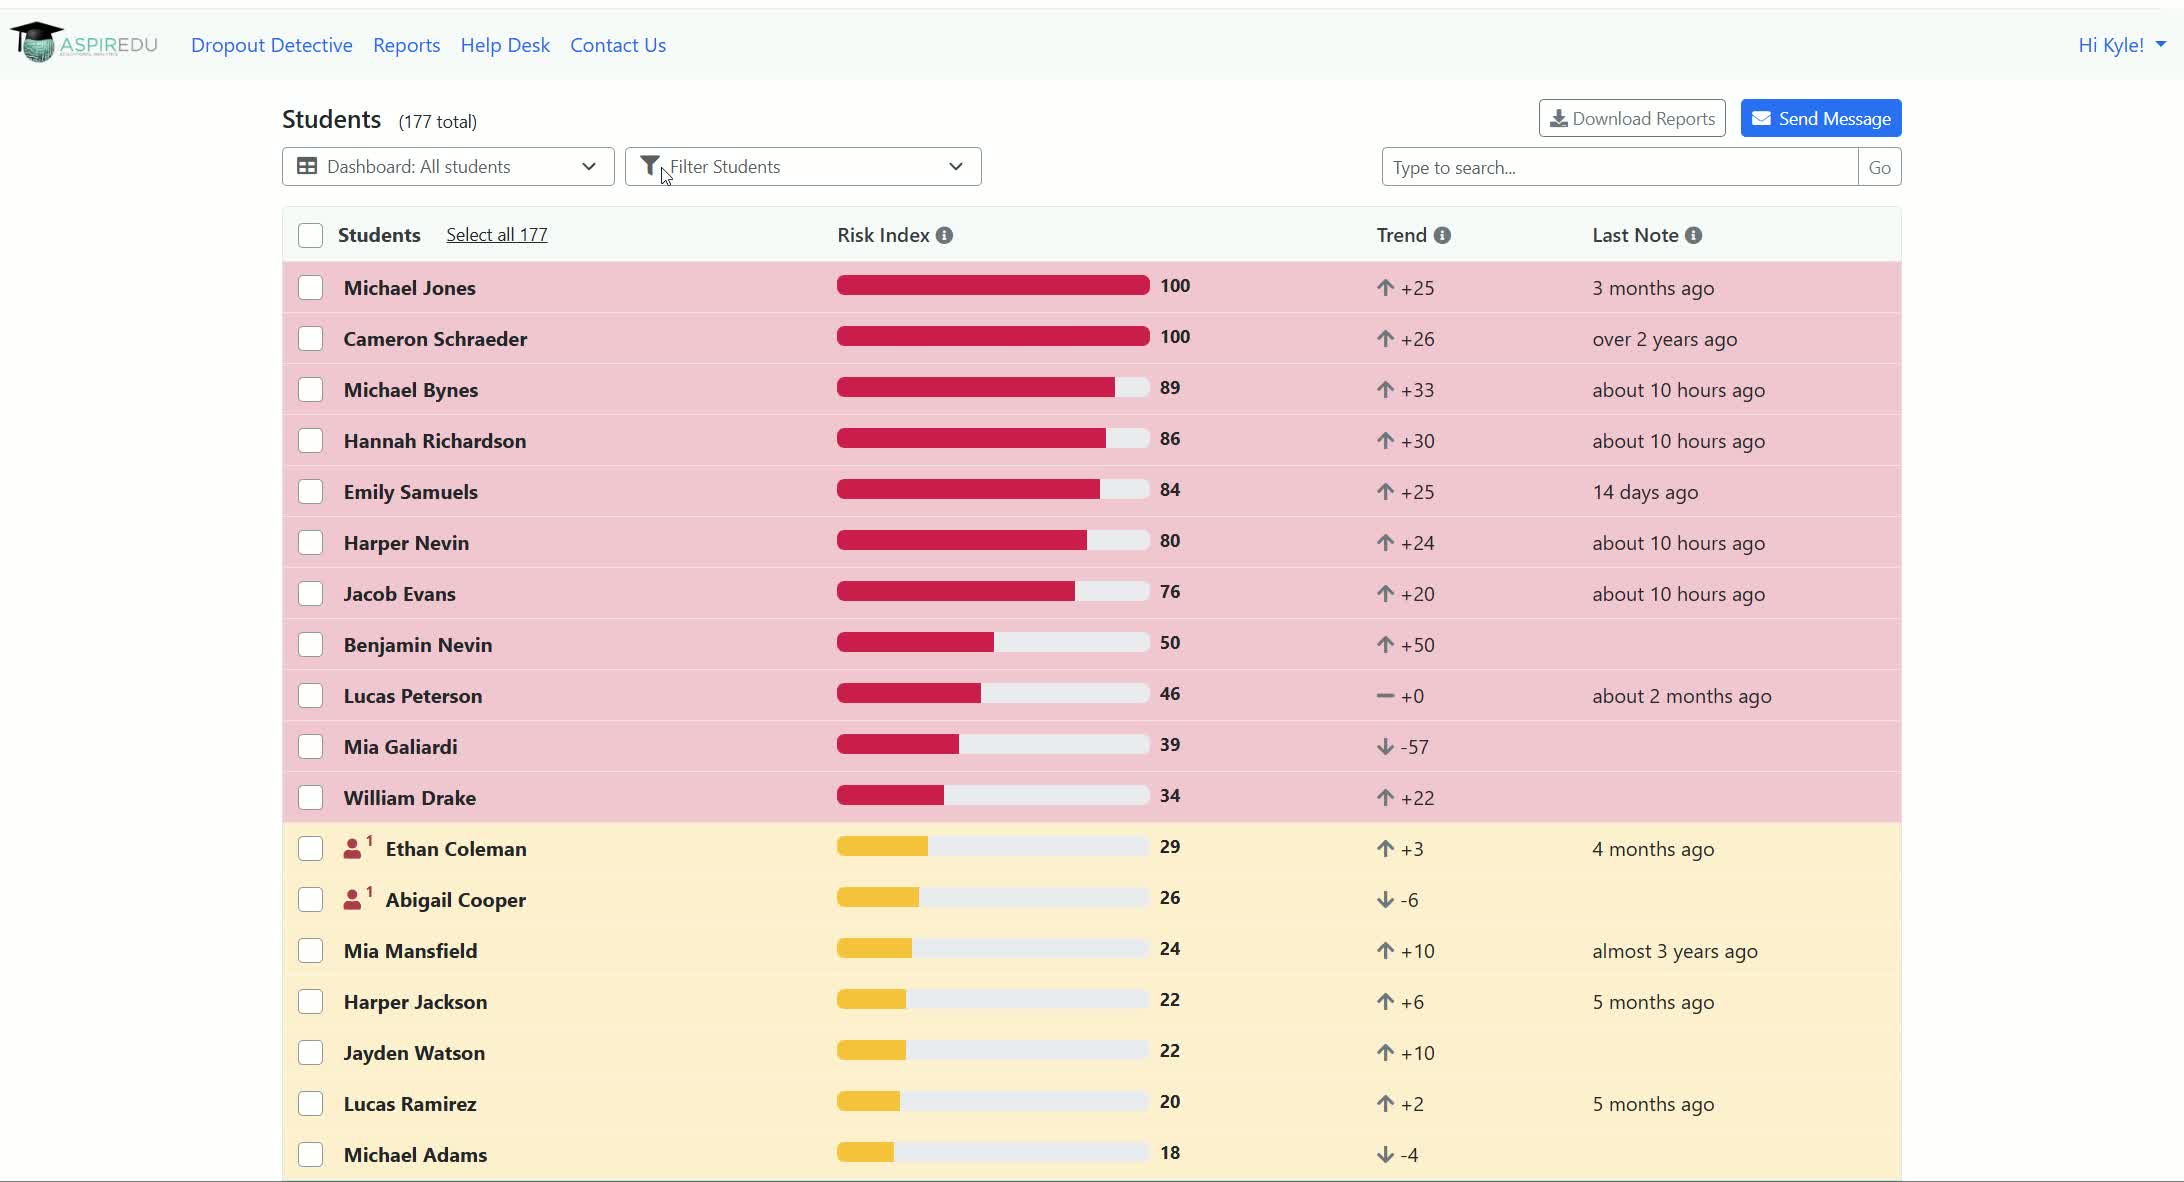Click the Last Note column header
This screenshot has height=1182, width=2184.
(x=1636, y=235)
